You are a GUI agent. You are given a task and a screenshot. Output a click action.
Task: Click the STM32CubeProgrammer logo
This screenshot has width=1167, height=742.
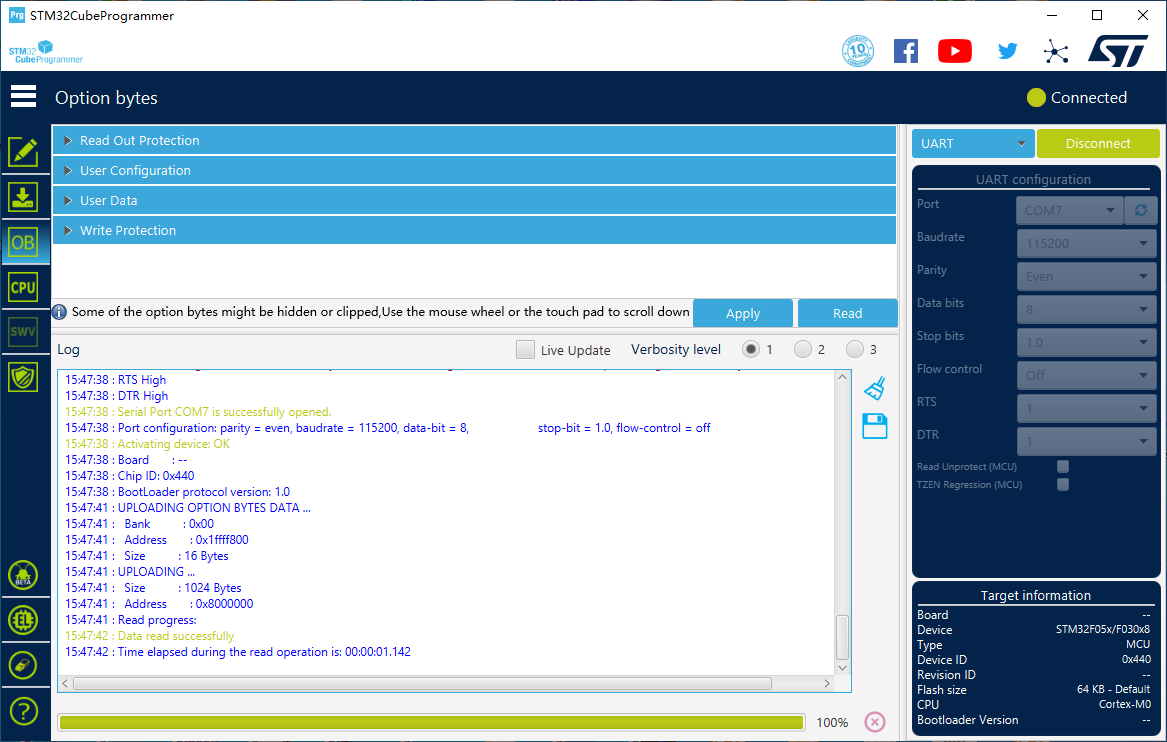(45, 52)
